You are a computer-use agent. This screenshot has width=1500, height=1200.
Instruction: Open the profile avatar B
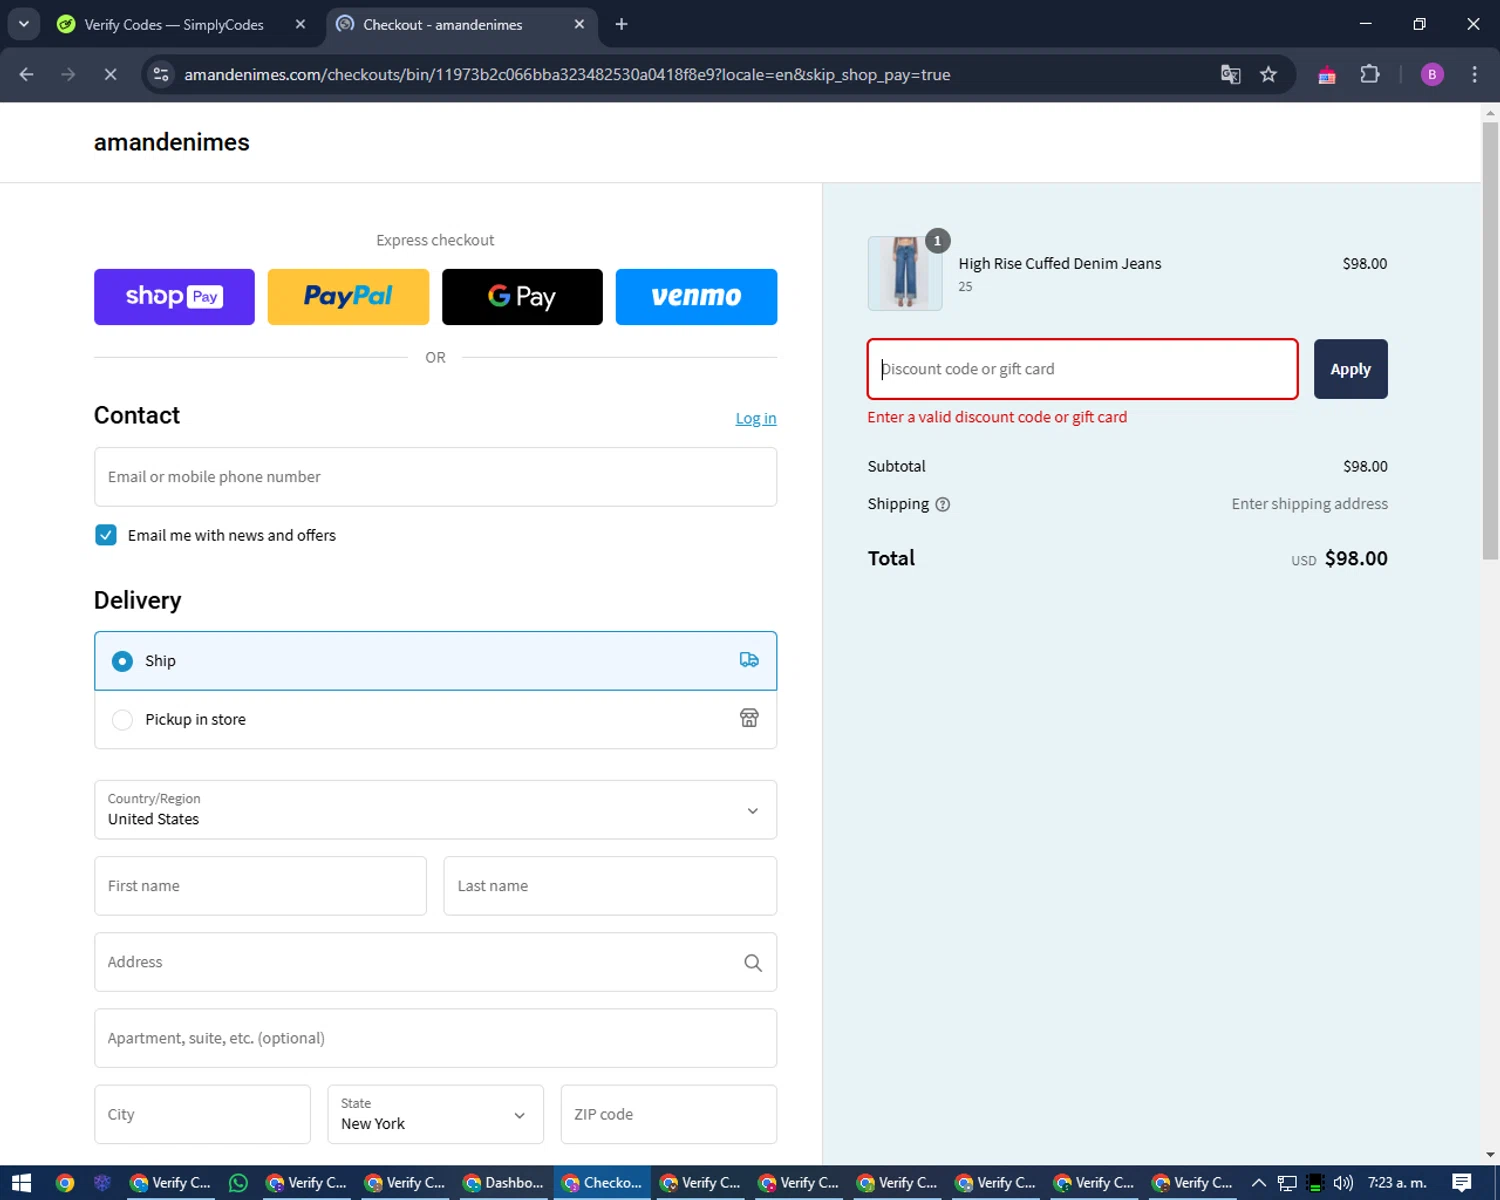coord(1432,74)
